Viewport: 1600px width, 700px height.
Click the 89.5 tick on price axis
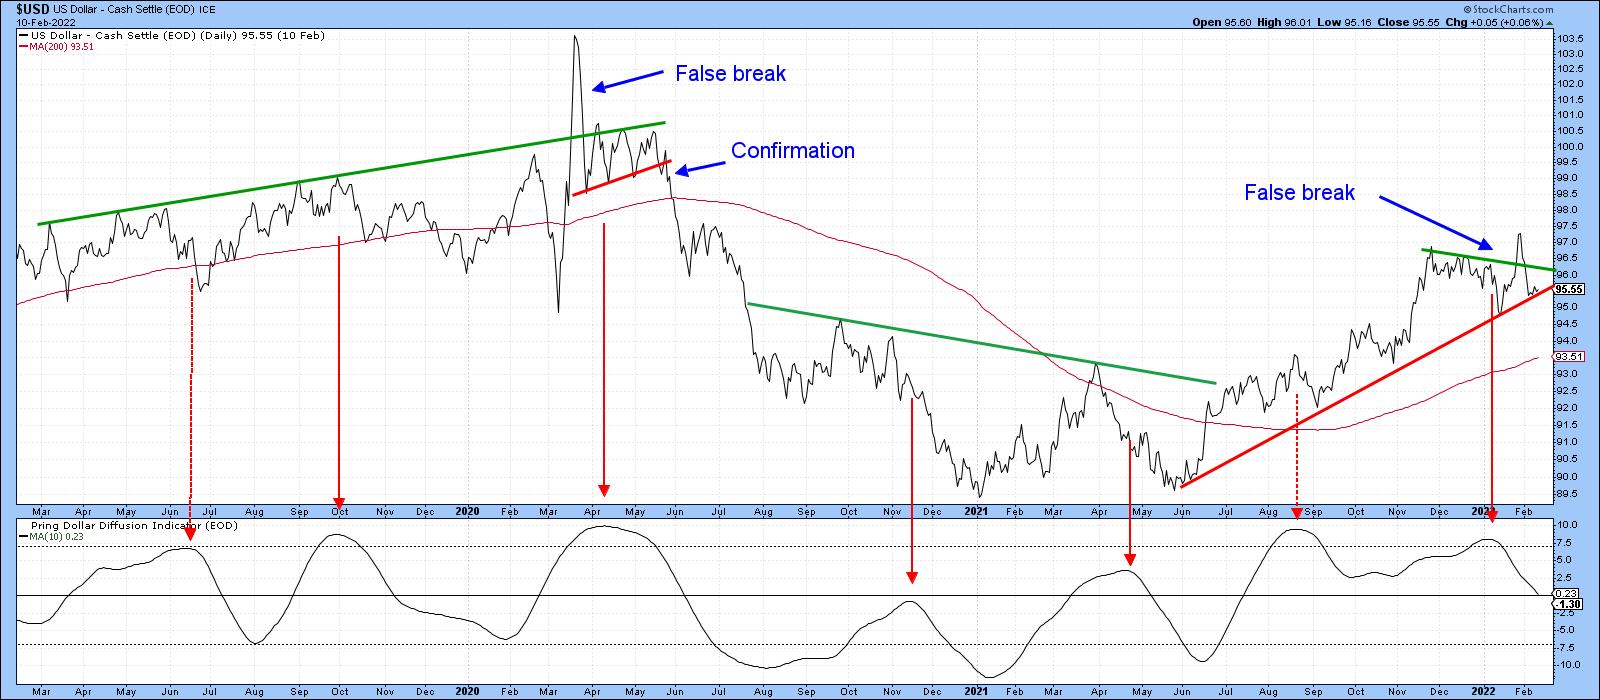(x=1568, y=493)
